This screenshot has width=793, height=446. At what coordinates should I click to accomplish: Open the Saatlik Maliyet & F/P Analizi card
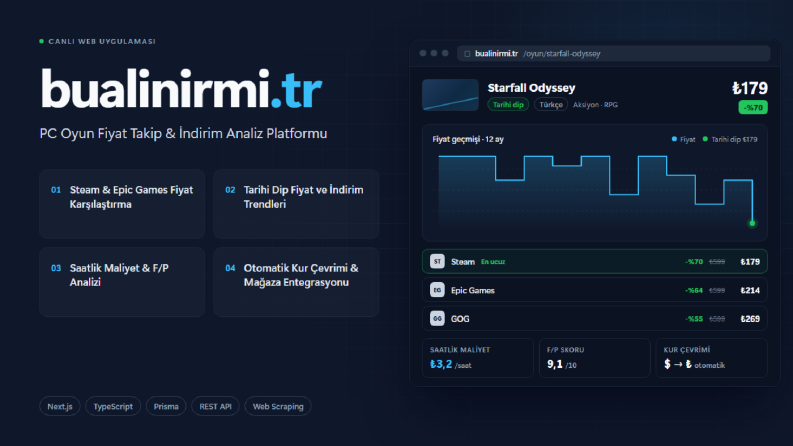(x=122, y=282)
